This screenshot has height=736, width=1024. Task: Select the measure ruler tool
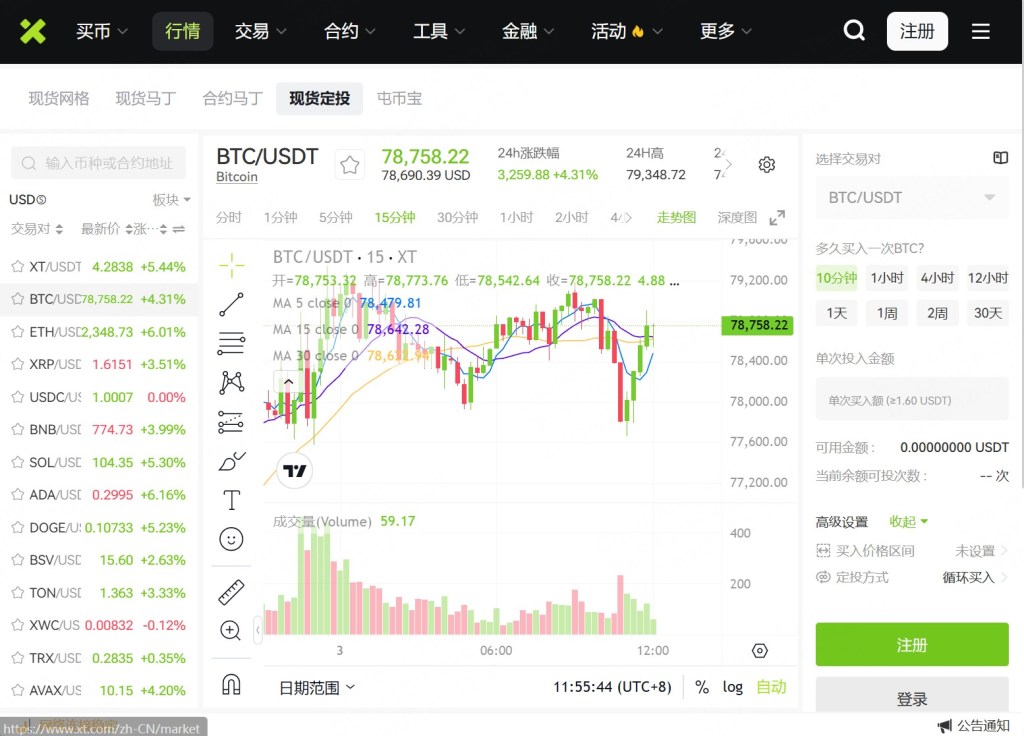231,591
